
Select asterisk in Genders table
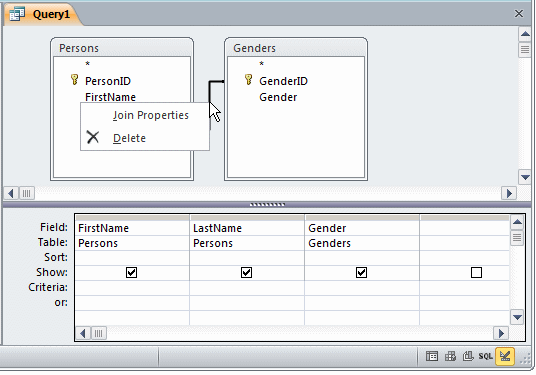pos(262,64)
